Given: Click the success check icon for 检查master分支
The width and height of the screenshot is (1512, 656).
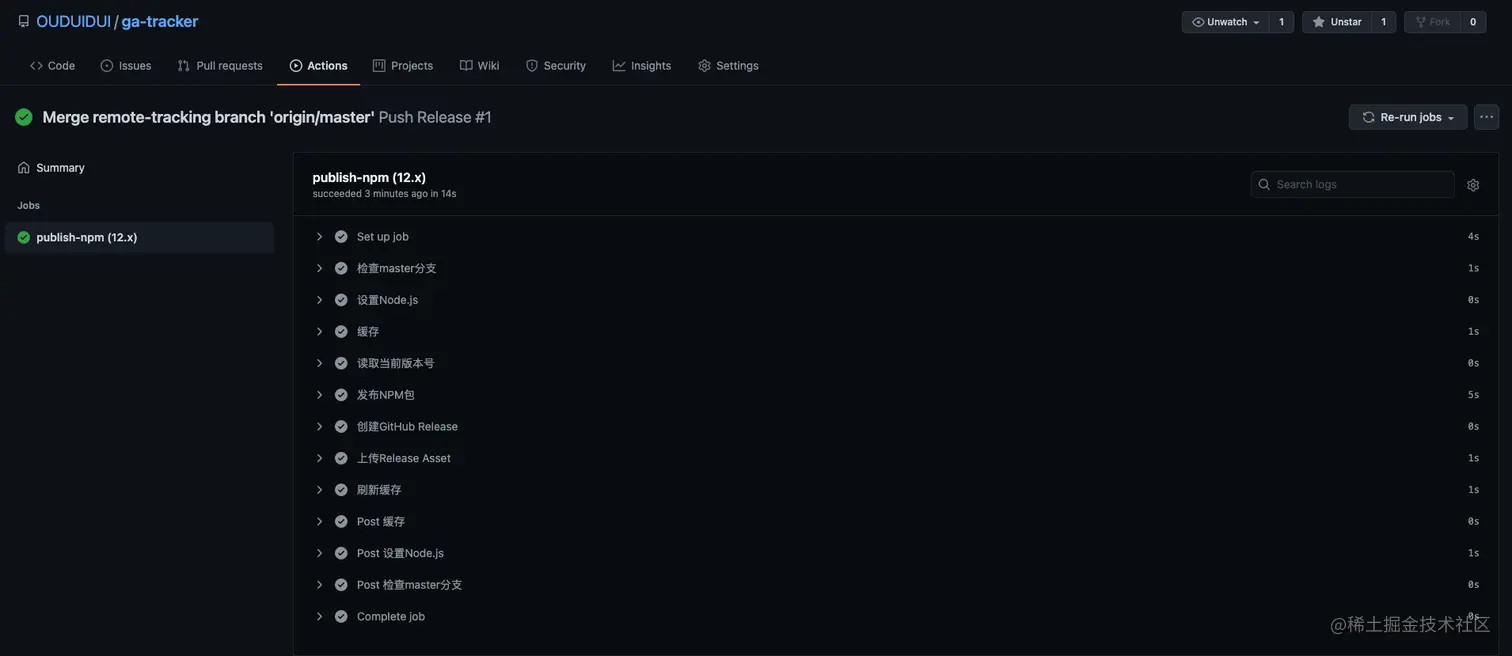Looking at the screenshot, I should click(x=341, y=268).
